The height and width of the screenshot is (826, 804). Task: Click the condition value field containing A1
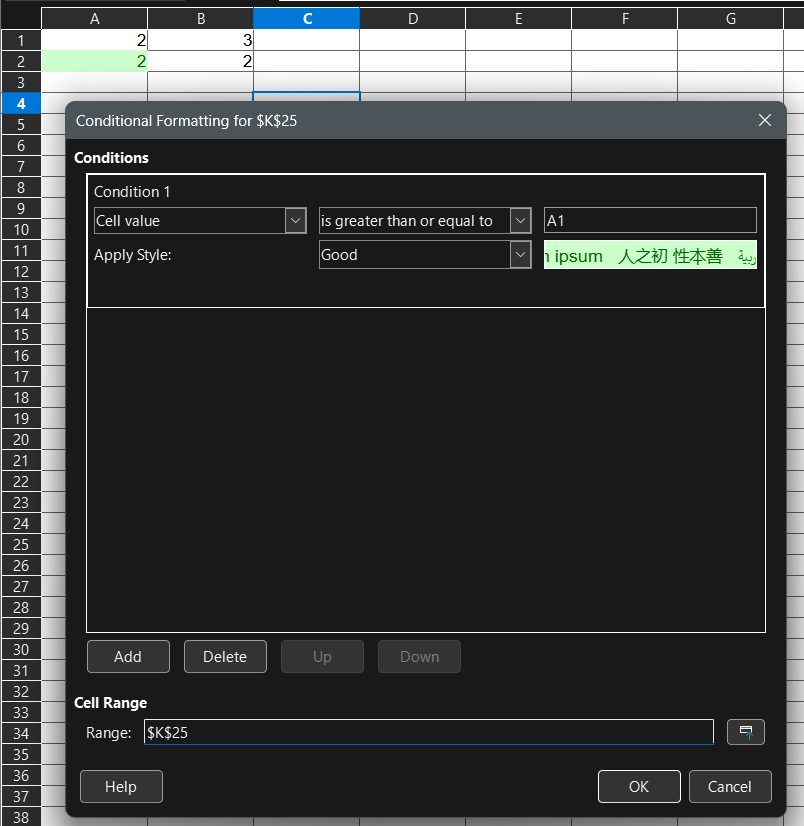[649, 221]
